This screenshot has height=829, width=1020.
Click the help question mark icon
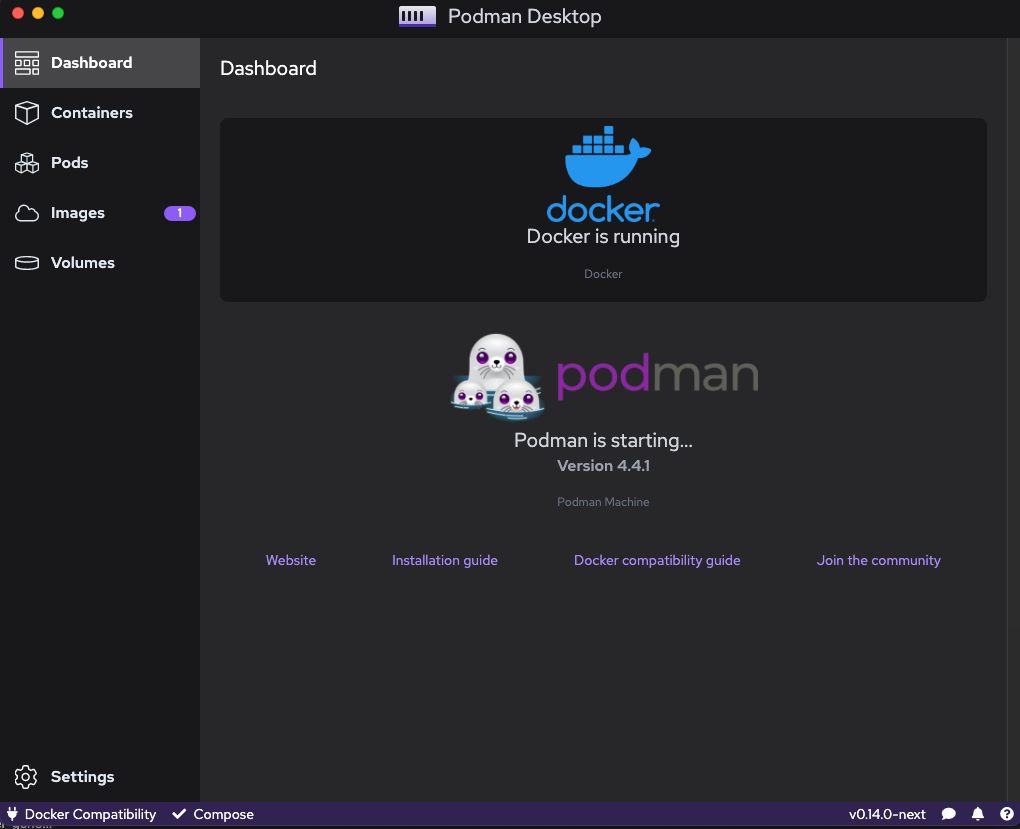1007,813
